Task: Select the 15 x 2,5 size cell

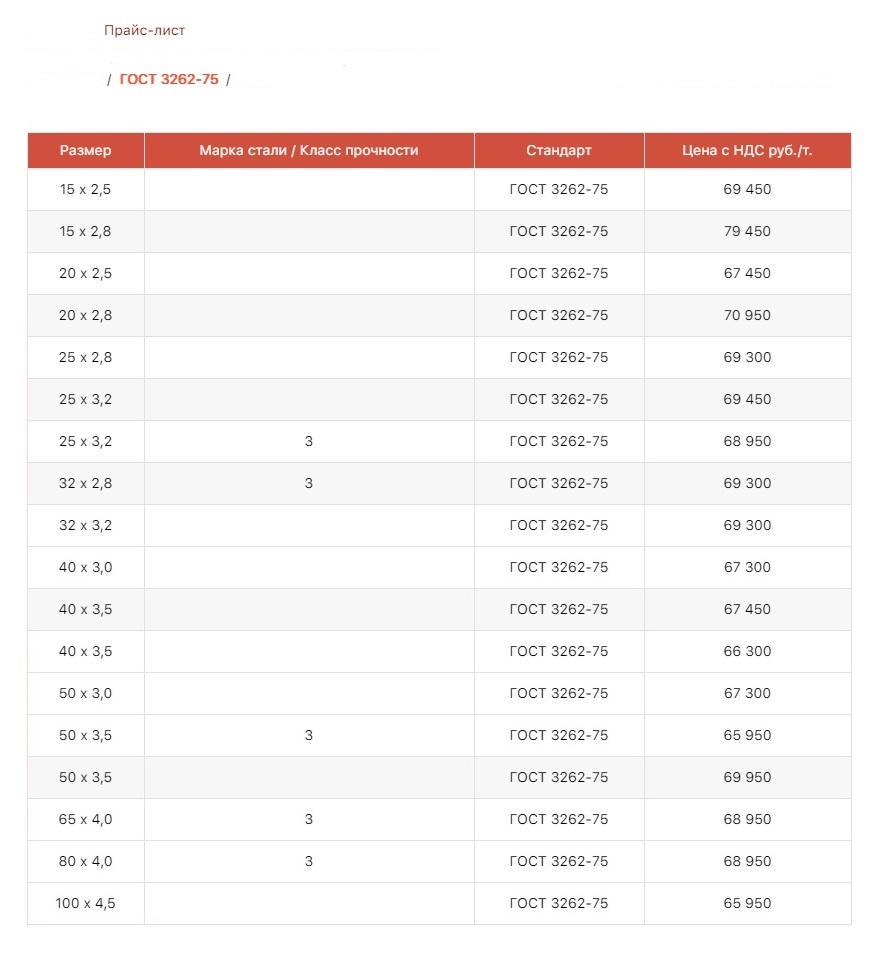Action: [86, 189]
